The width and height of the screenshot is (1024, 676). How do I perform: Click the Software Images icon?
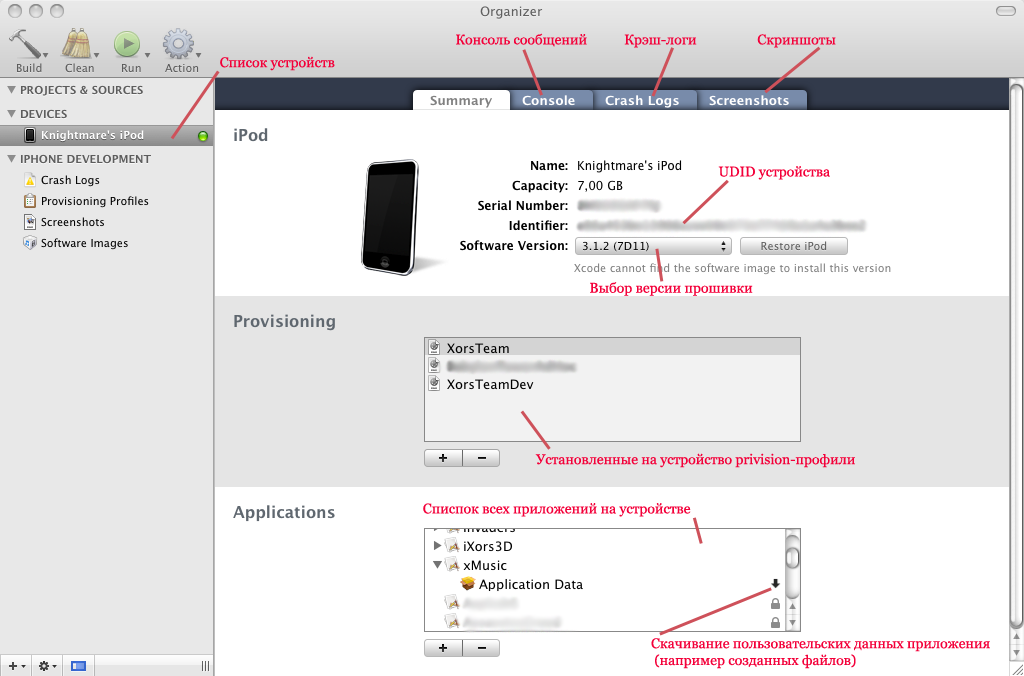30,243
